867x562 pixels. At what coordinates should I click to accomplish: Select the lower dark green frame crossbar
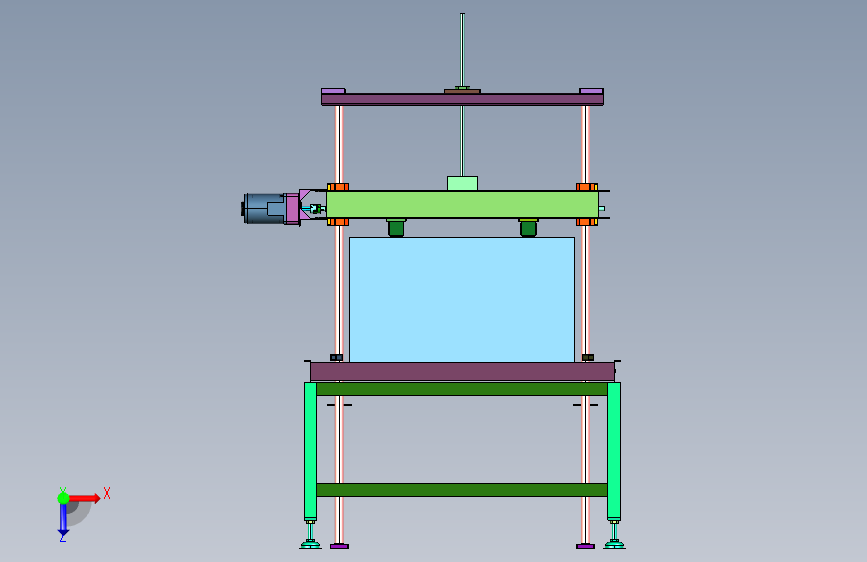point(462,490)
